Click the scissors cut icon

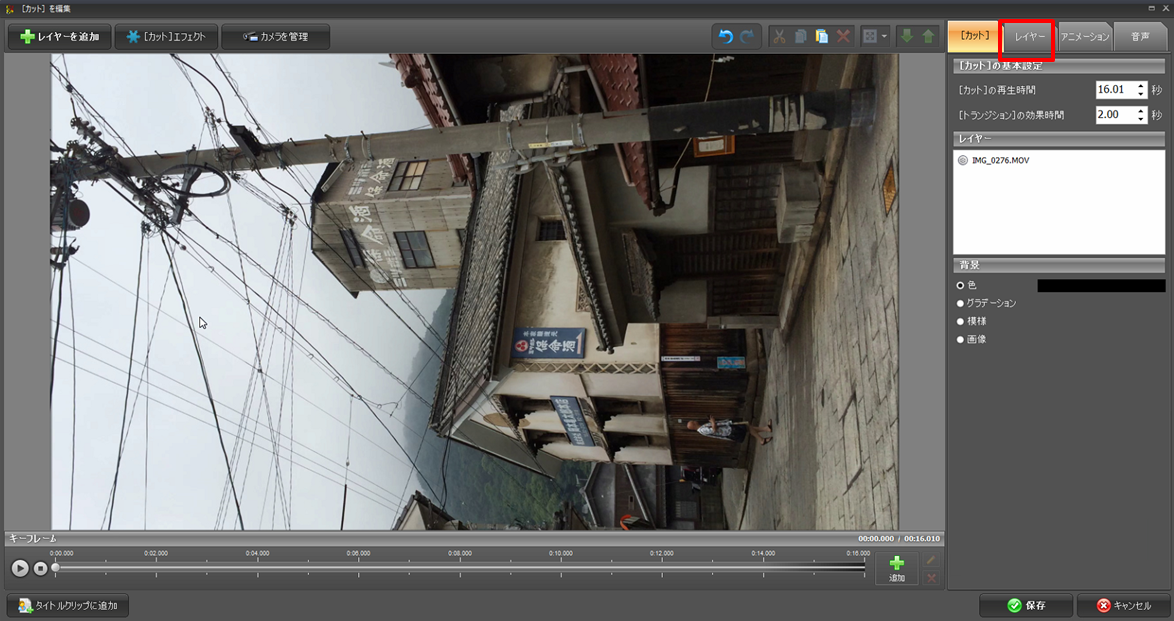point(779,37)
